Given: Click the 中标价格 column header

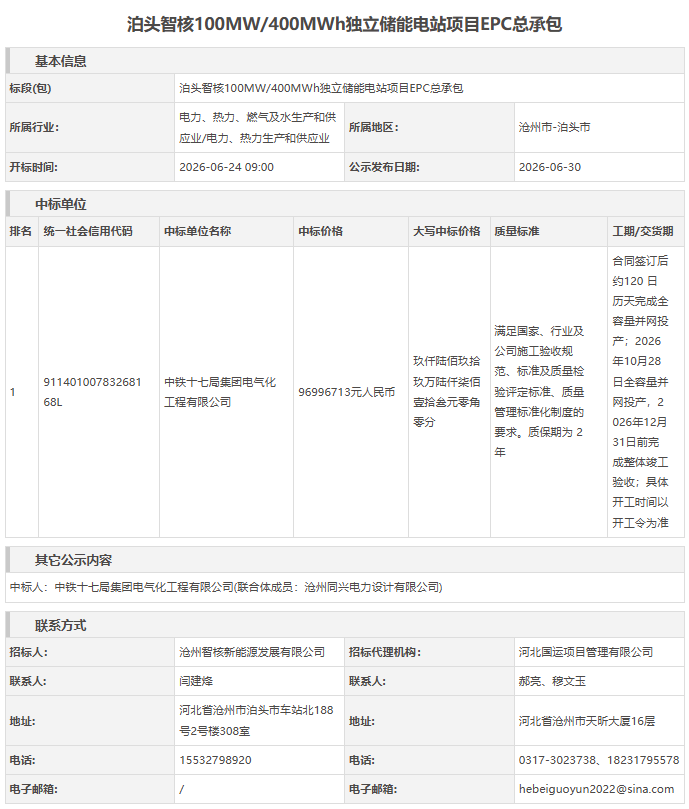Looking at the screenshot, I should [321, 231].
